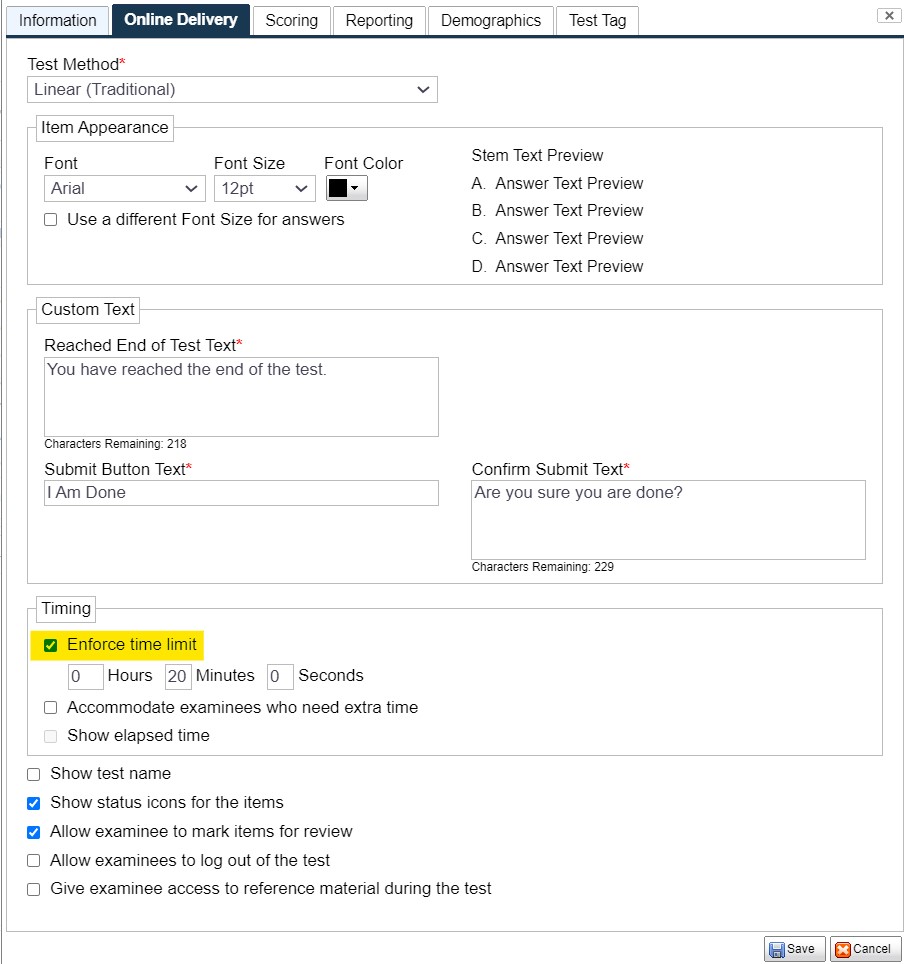Click the Confirm Submit Text box
The height and width of the screenshot is (964, 904).
point(668,520)
